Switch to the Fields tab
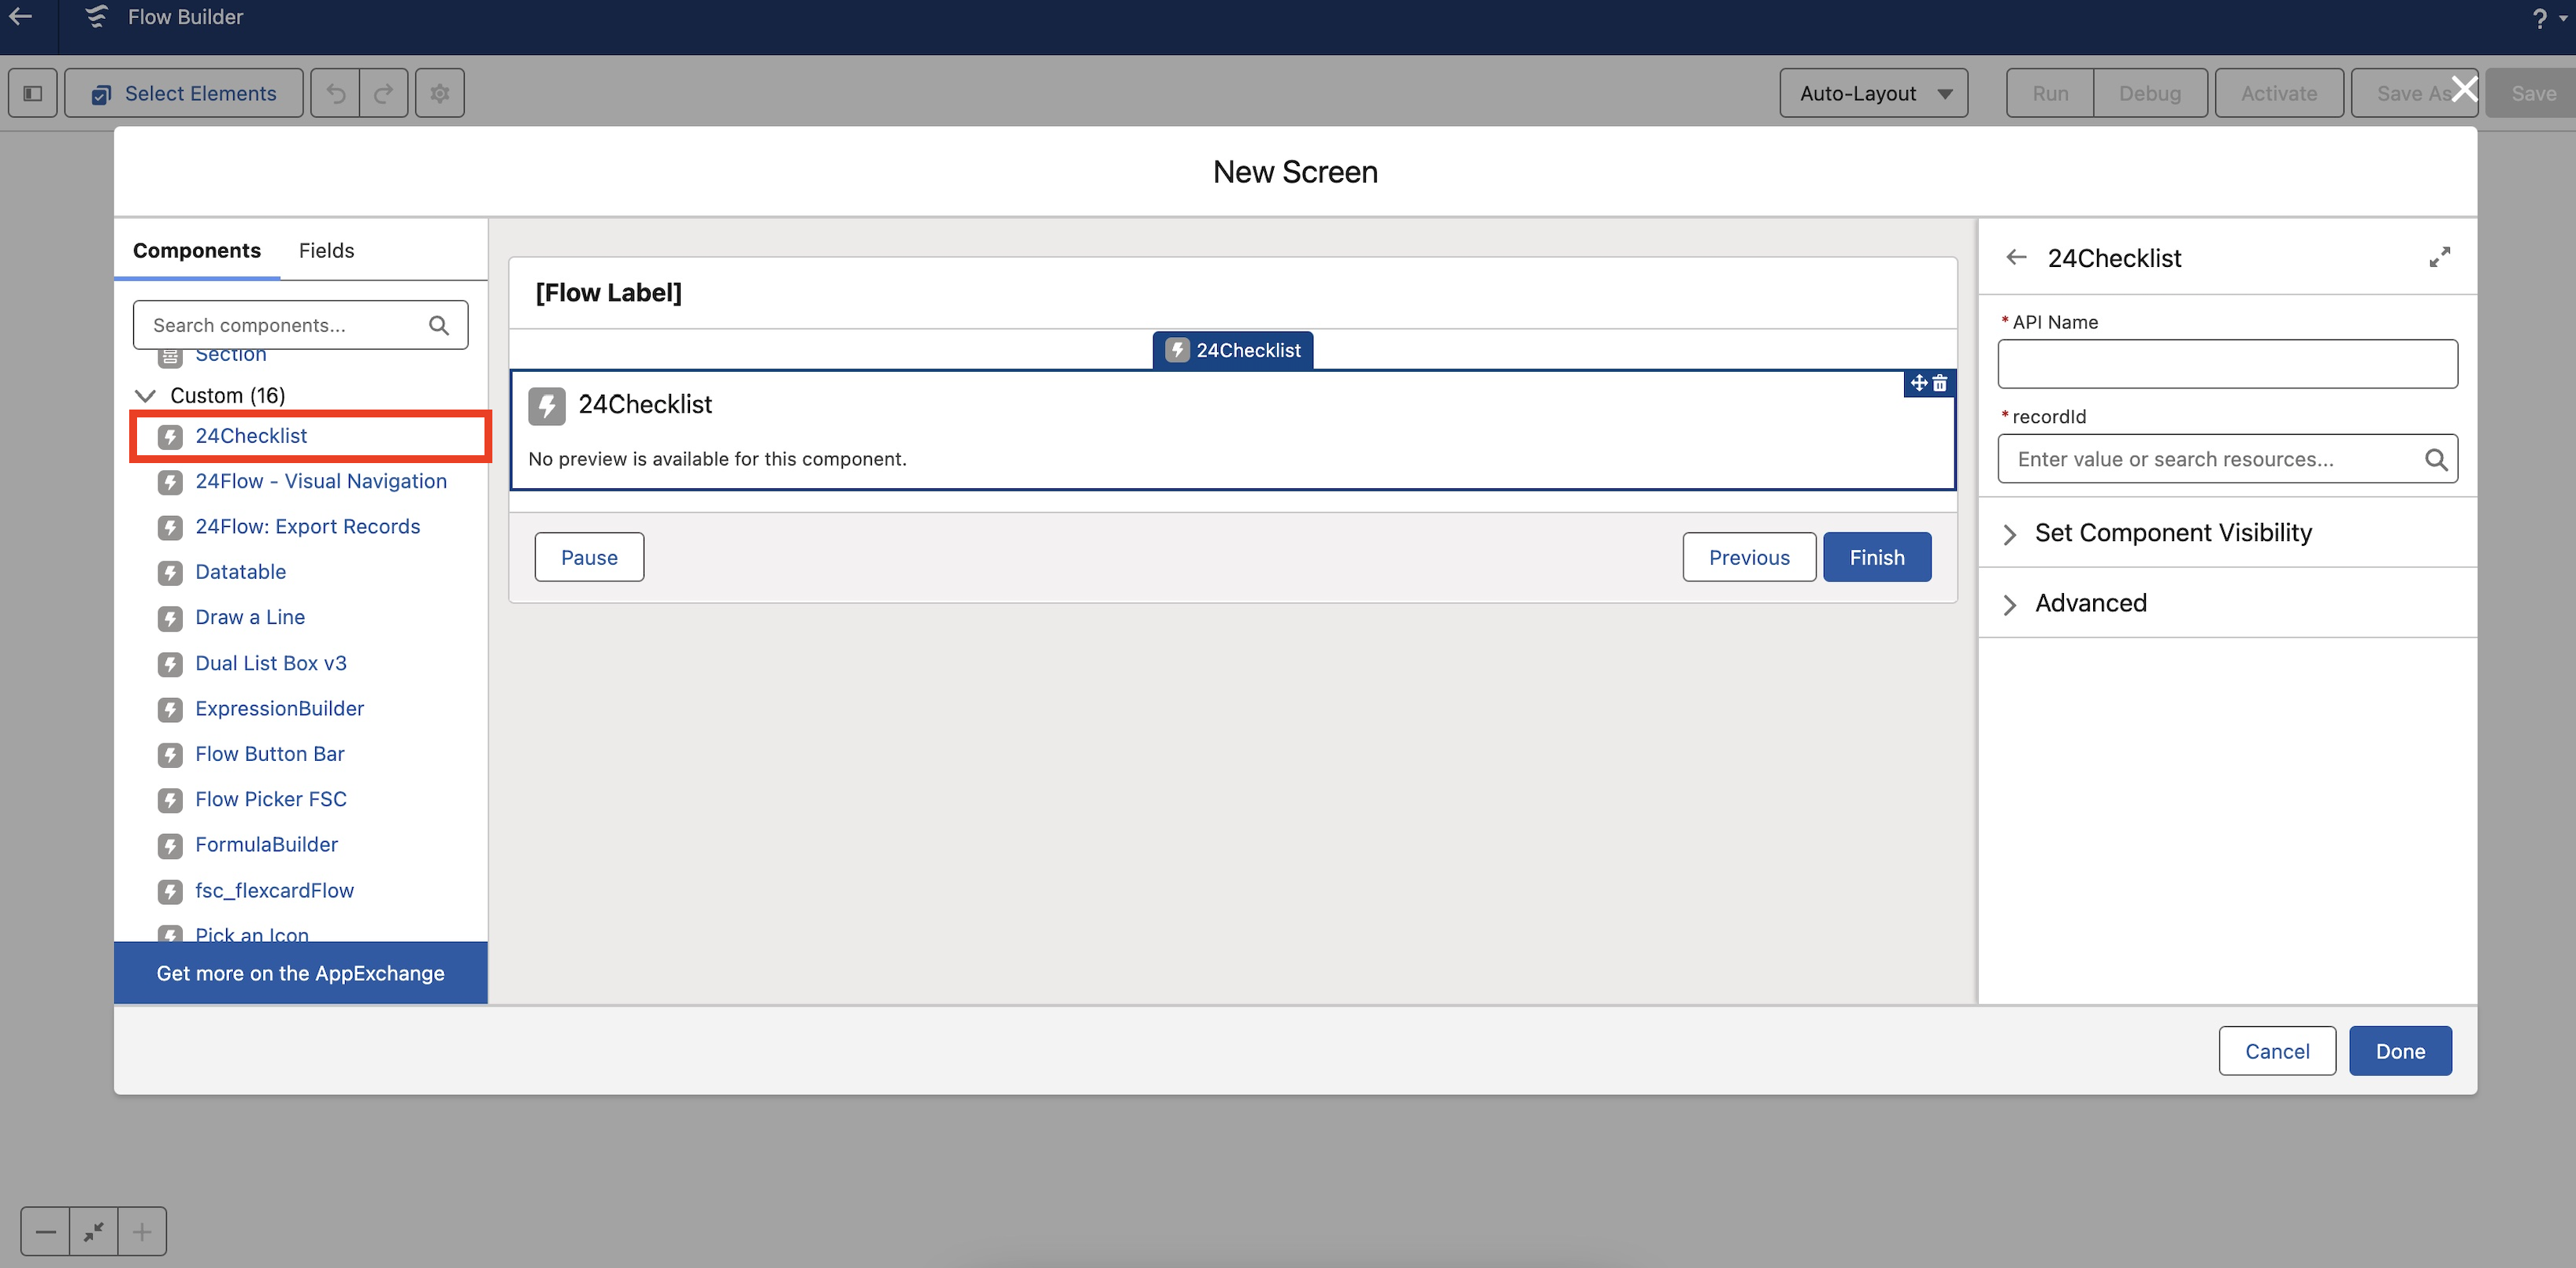 tap(326, 250)
